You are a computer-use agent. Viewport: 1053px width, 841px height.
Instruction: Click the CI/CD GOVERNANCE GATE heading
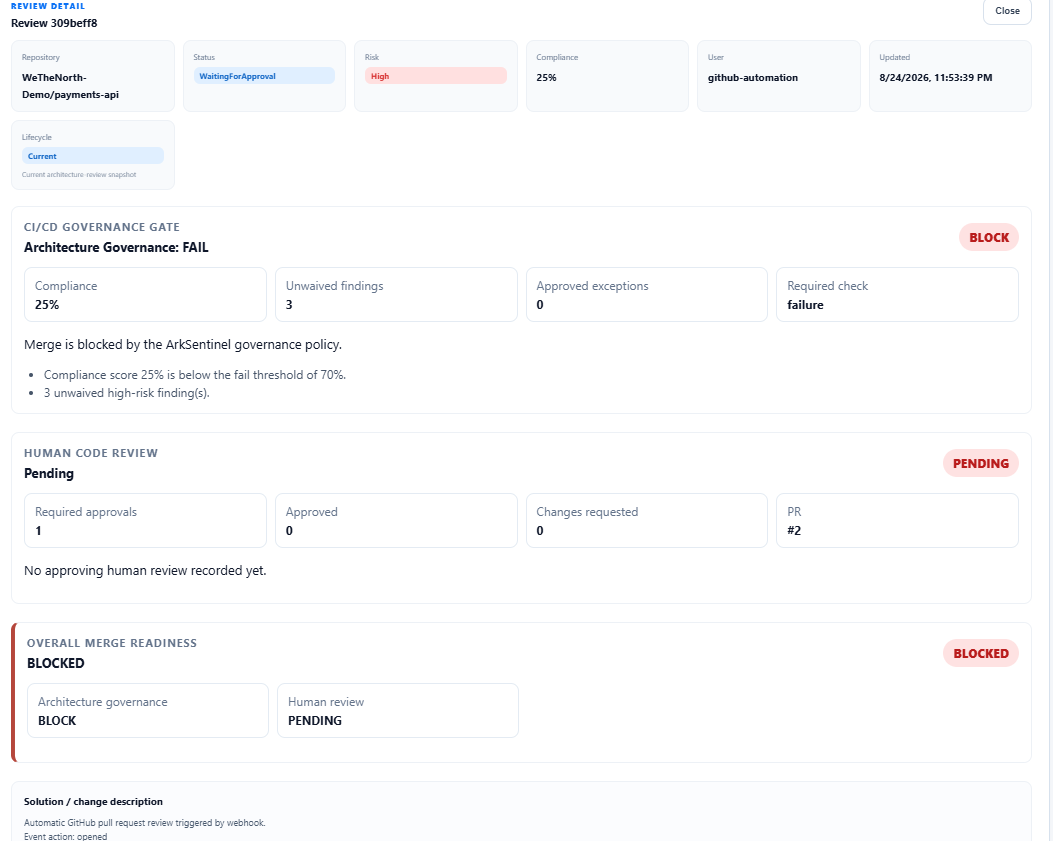tap(102, 227)
